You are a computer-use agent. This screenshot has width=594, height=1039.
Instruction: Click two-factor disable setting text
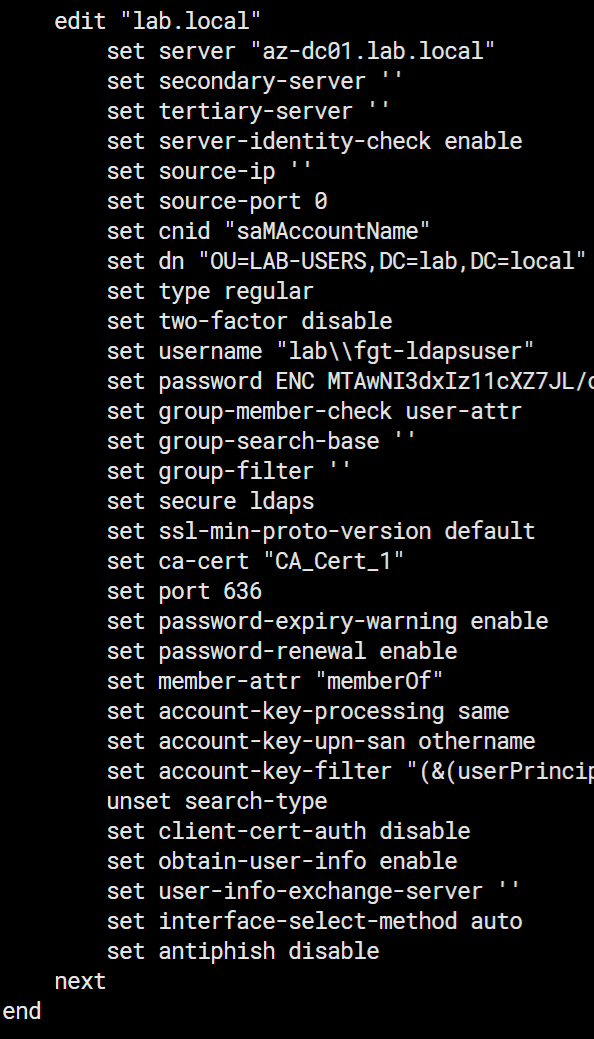pos(249,321)
